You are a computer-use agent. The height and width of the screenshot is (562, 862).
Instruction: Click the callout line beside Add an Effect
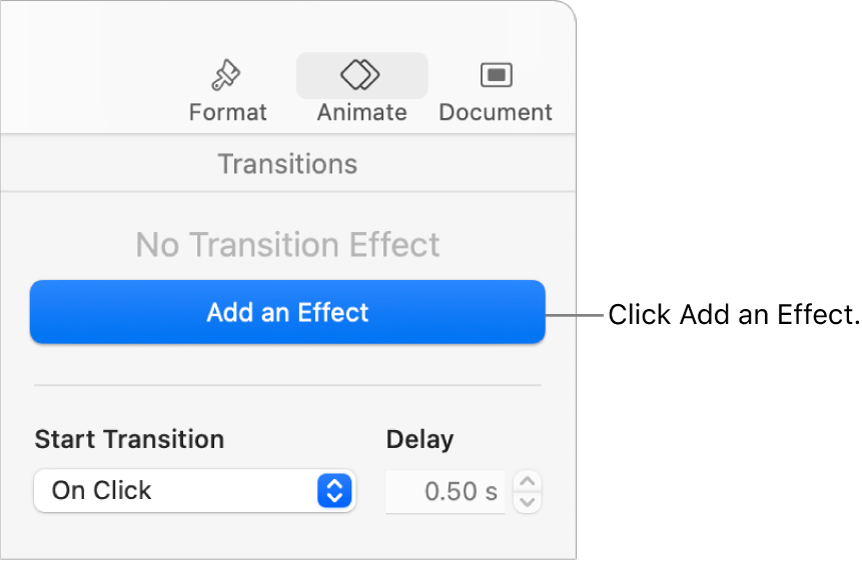coord(575,315)
